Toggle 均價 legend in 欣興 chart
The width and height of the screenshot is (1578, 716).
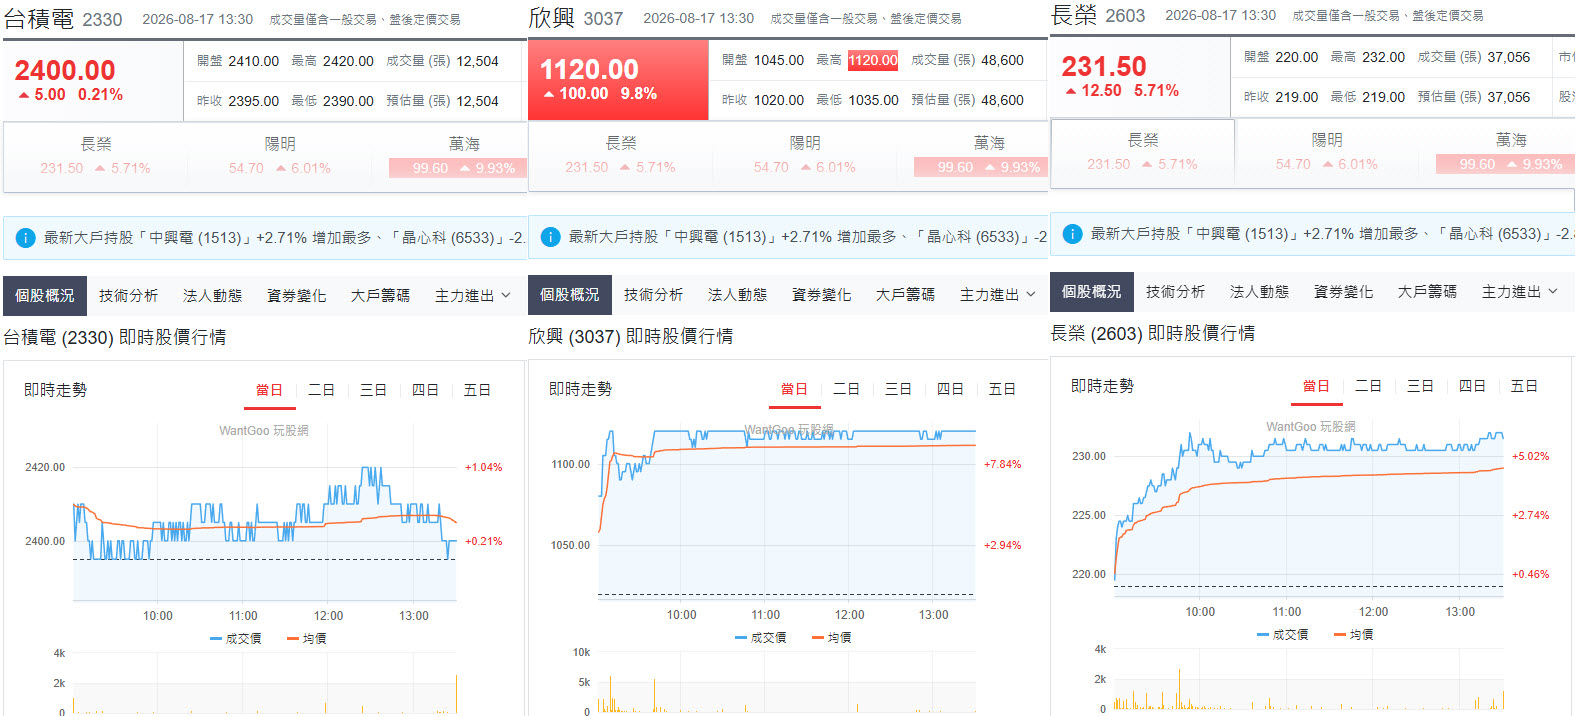click(832, 637)
